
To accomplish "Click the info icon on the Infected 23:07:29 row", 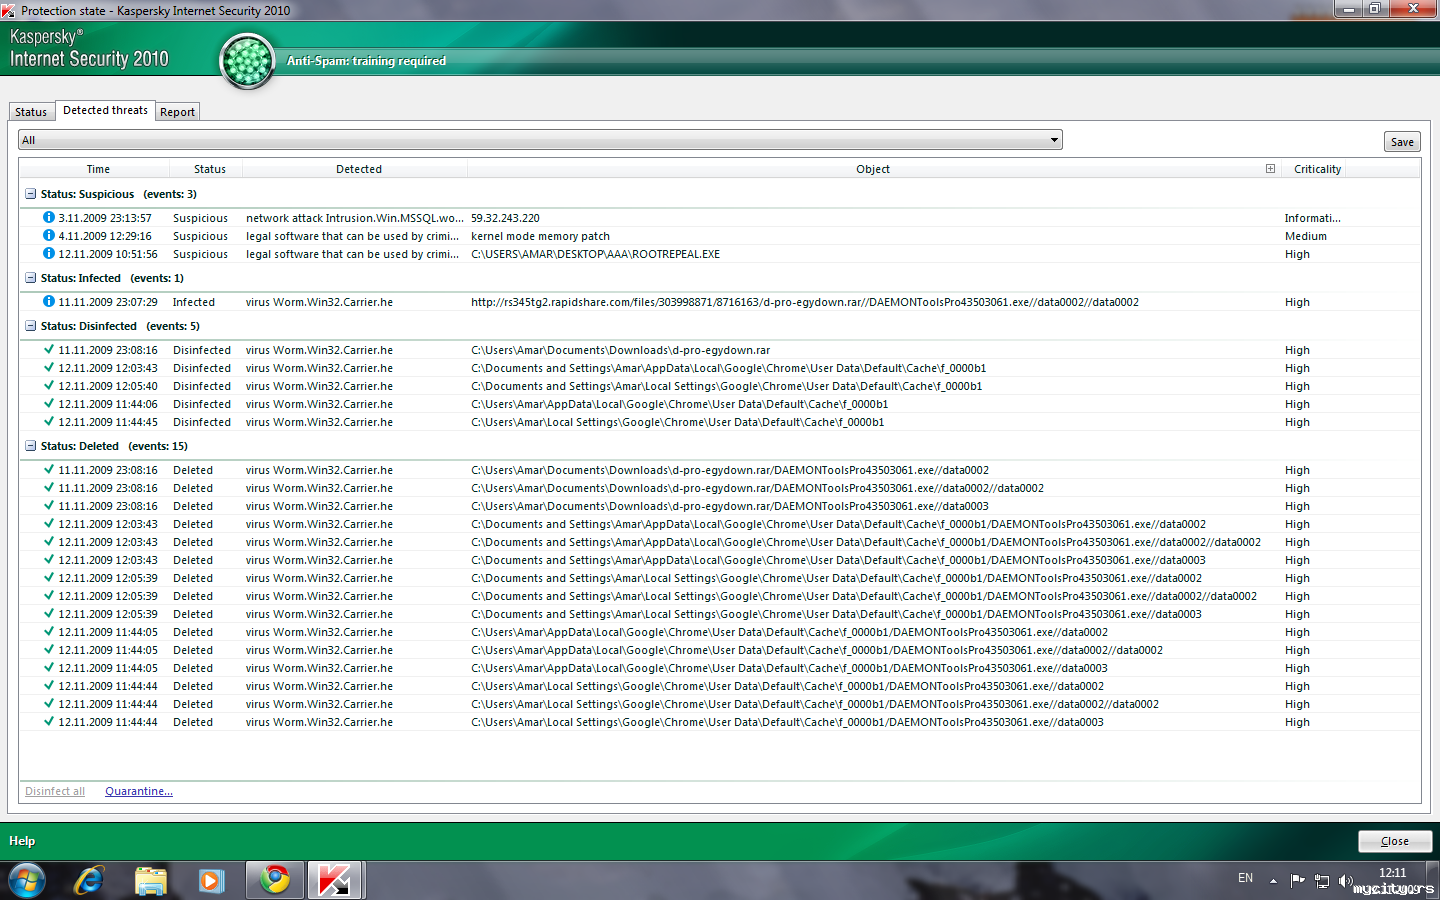I will tap(49, 301).
